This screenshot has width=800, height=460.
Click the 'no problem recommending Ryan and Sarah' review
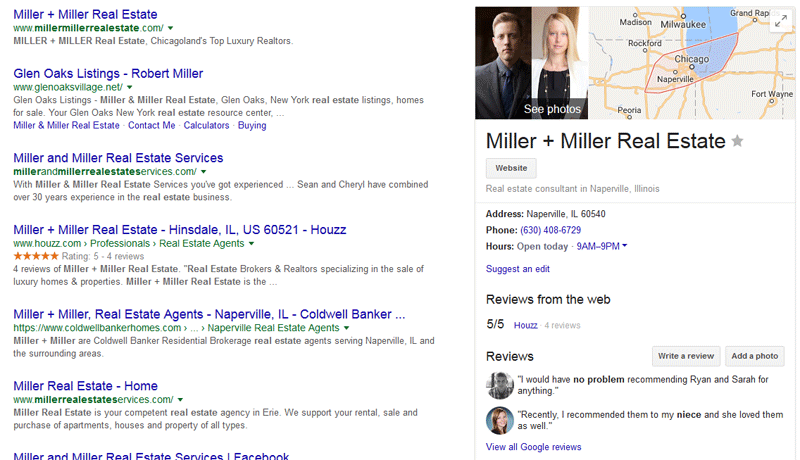pos(643,385)
